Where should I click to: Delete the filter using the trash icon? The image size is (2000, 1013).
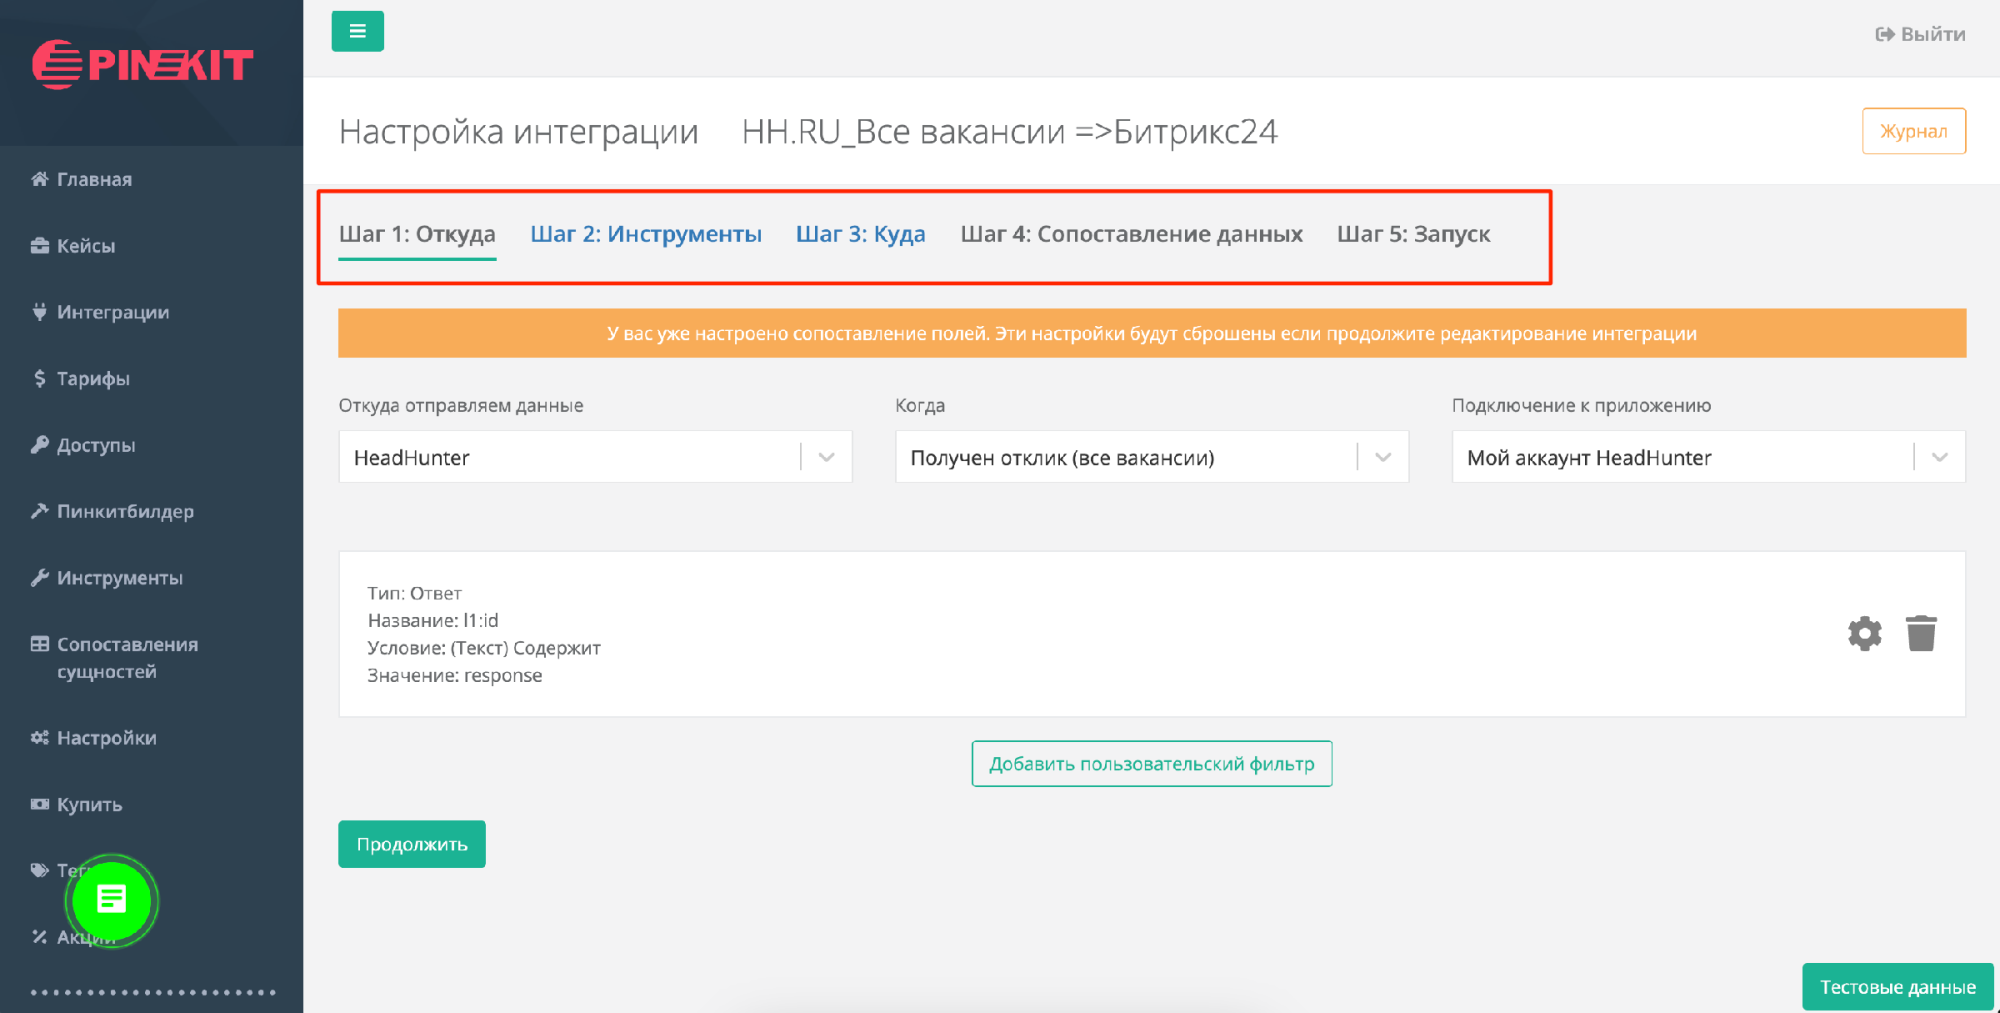click(x=1921, y=634)
